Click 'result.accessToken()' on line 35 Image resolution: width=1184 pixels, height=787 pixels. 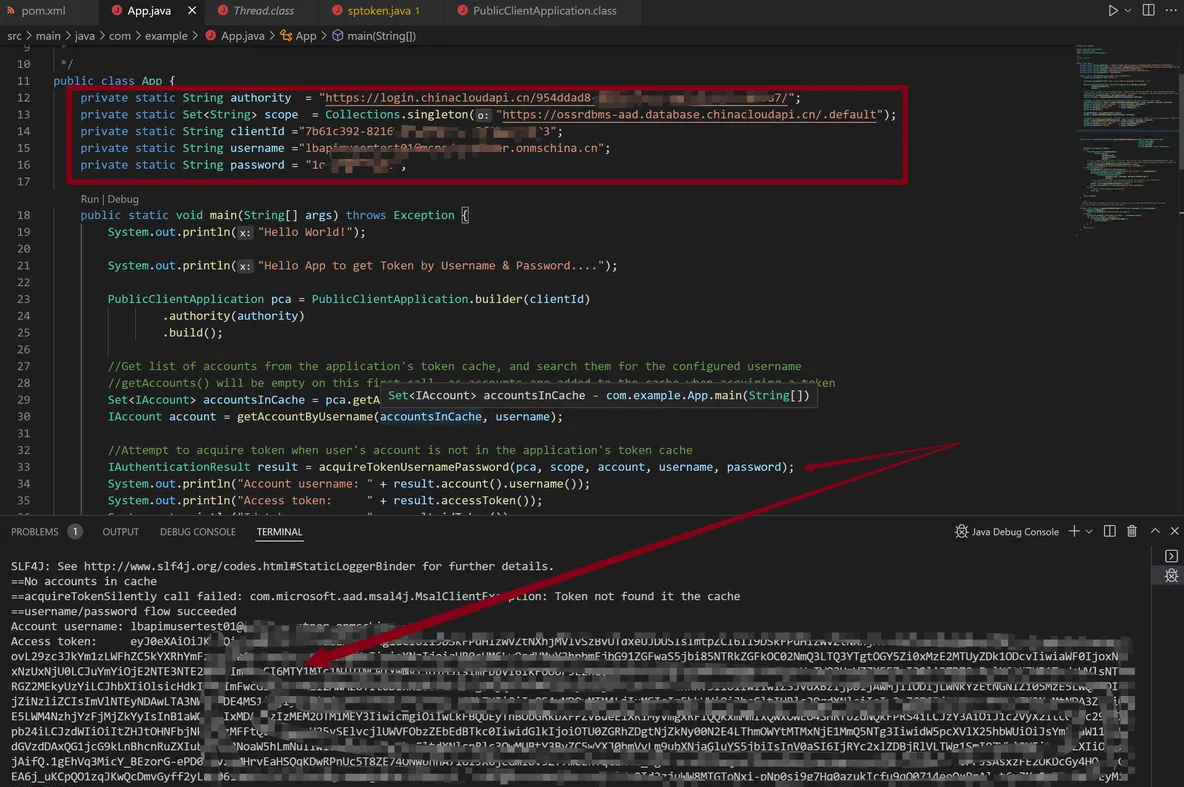point(464,500)
